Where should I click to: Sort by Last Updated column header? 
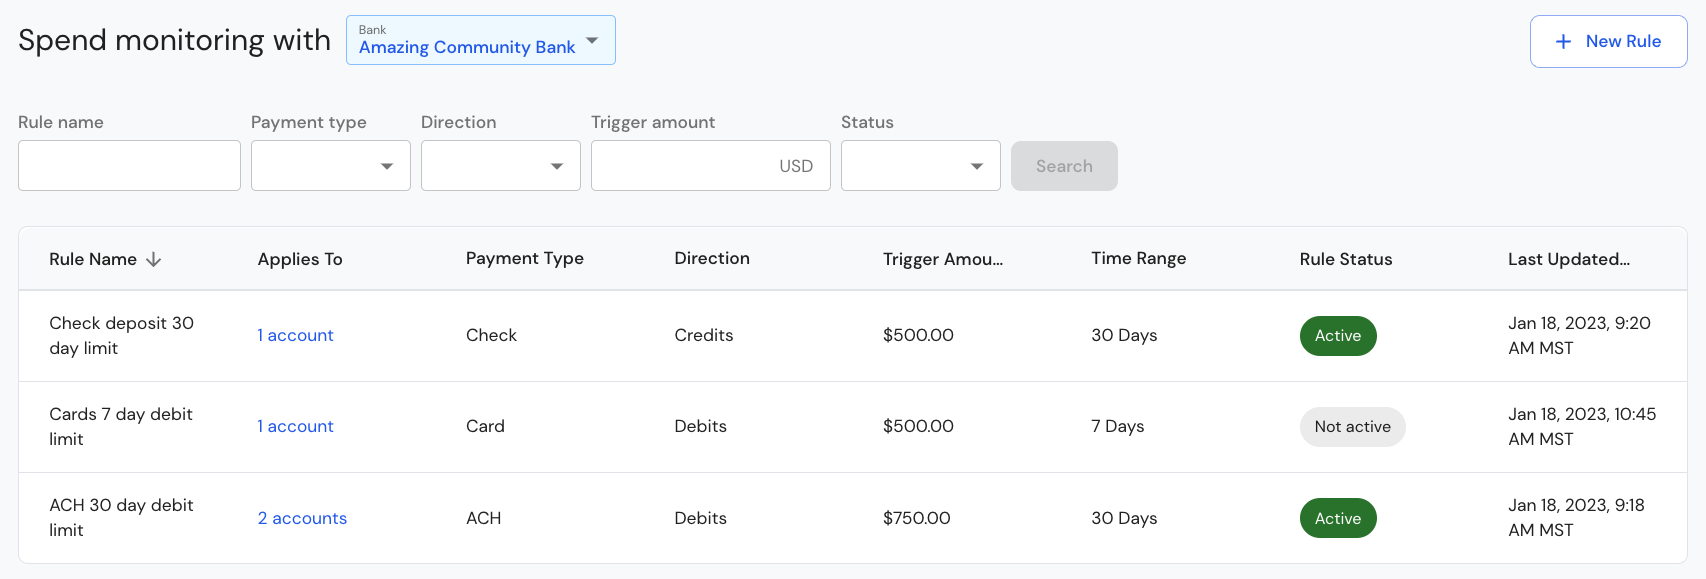point(1569,259)
